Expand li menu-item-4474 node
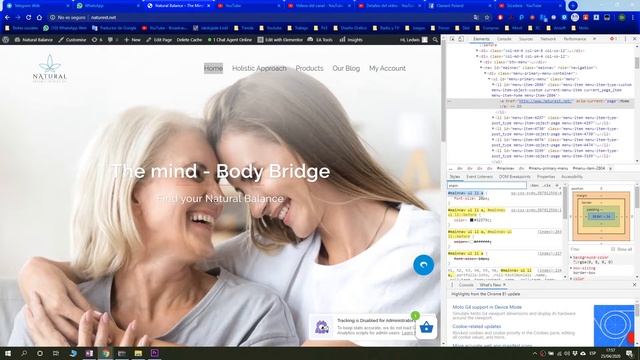The height and width of the screenshot is (360, 640). 493,140
